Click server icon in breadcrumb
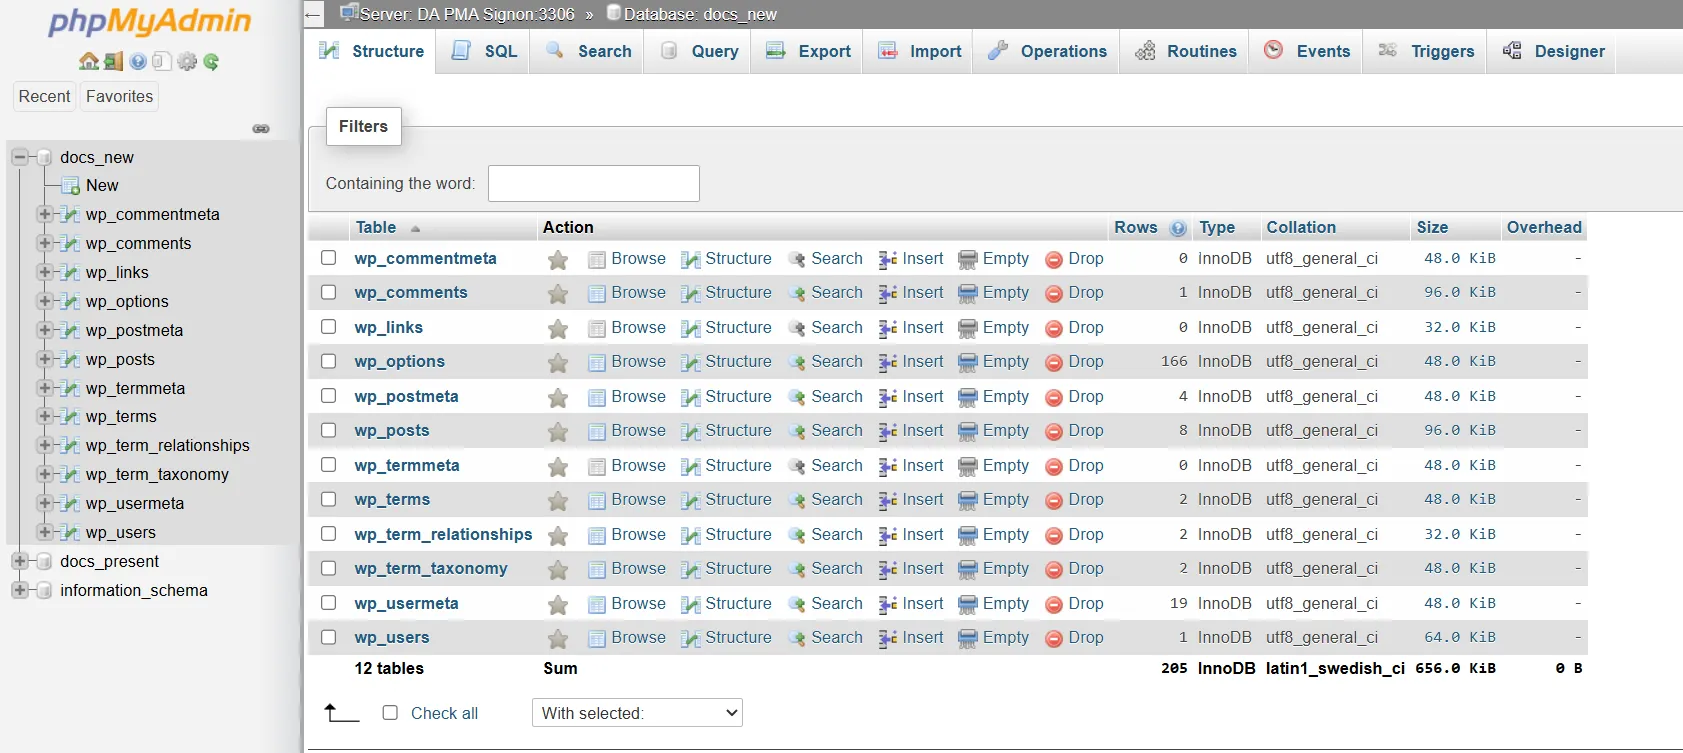 coord(349,13)
